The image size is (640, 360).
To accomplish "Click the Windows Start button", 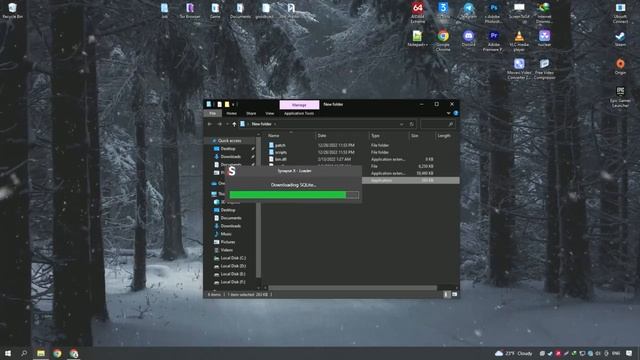I will pos(8,353).
